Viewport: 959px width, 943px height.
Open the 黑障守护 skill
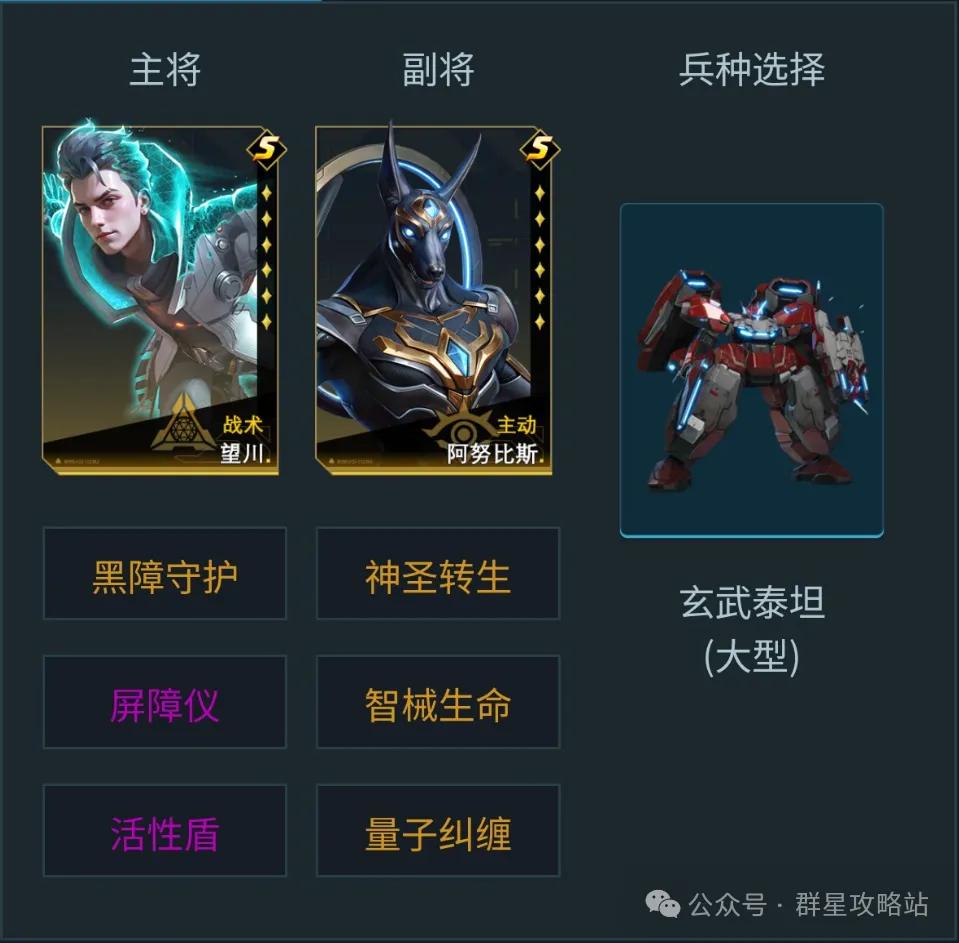click(165, 573)
